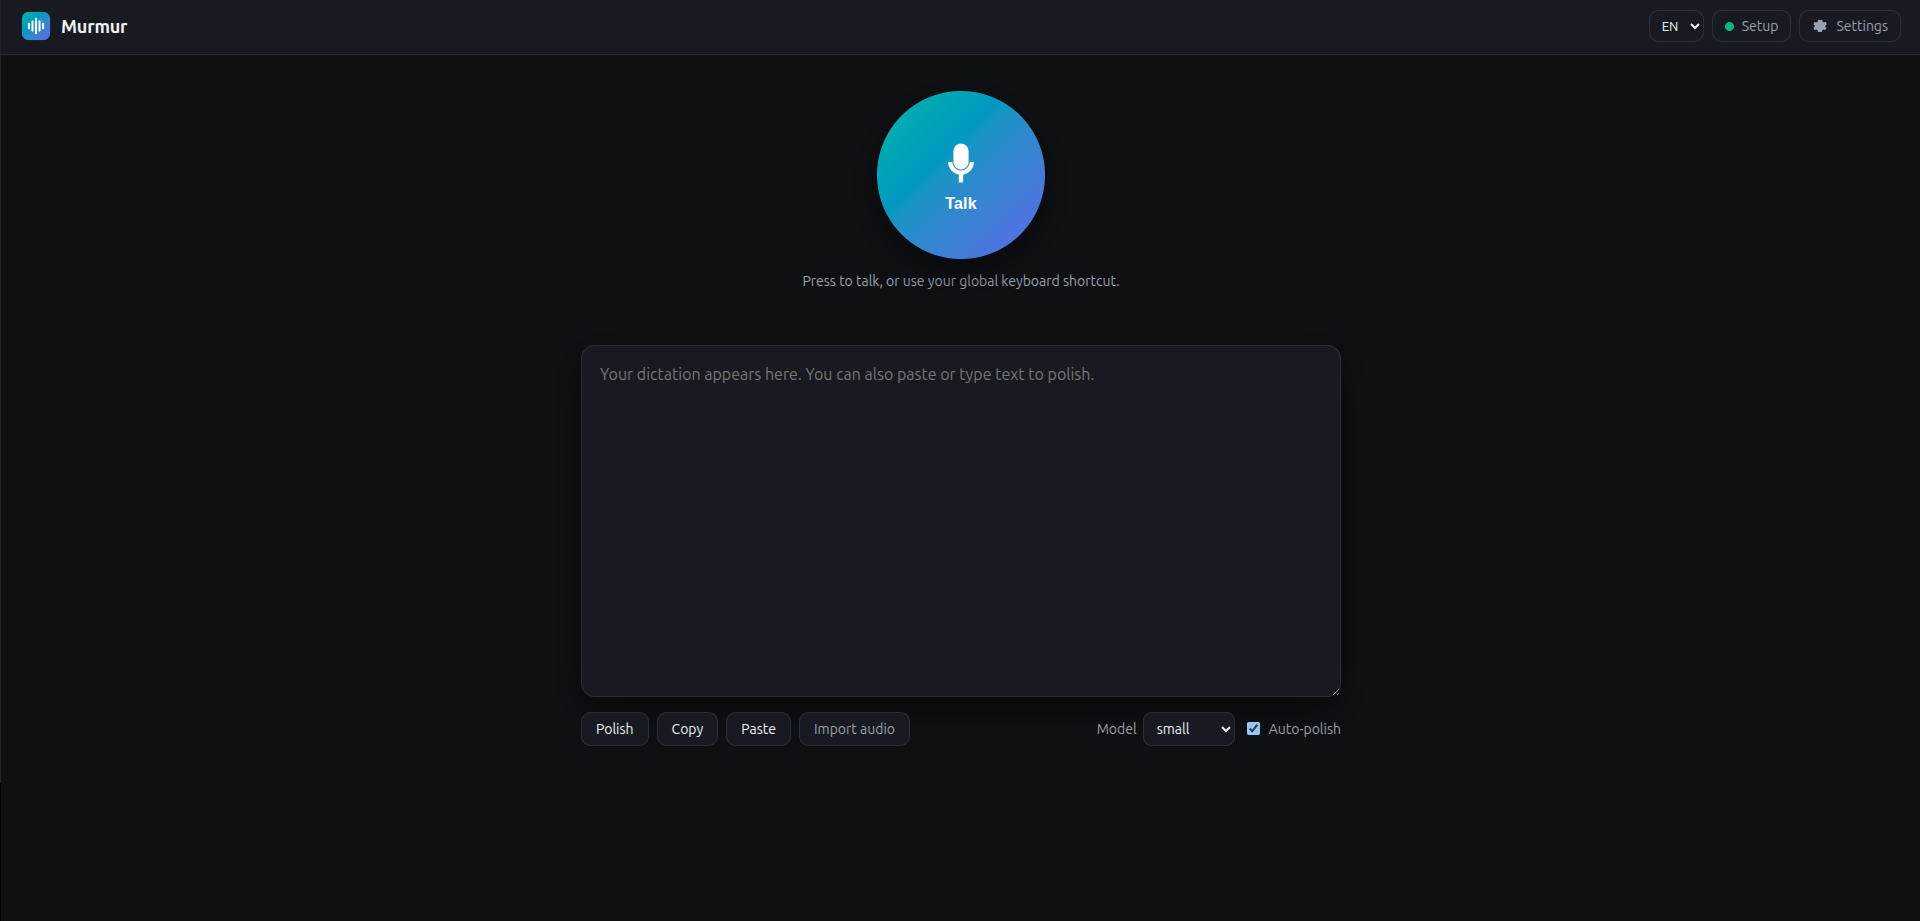Click the 'Press to talk' hint text

[961, 281]
